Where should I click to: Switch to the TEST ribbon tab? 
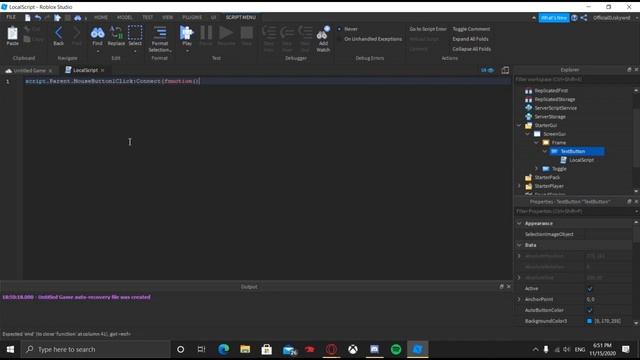(147, 18)
